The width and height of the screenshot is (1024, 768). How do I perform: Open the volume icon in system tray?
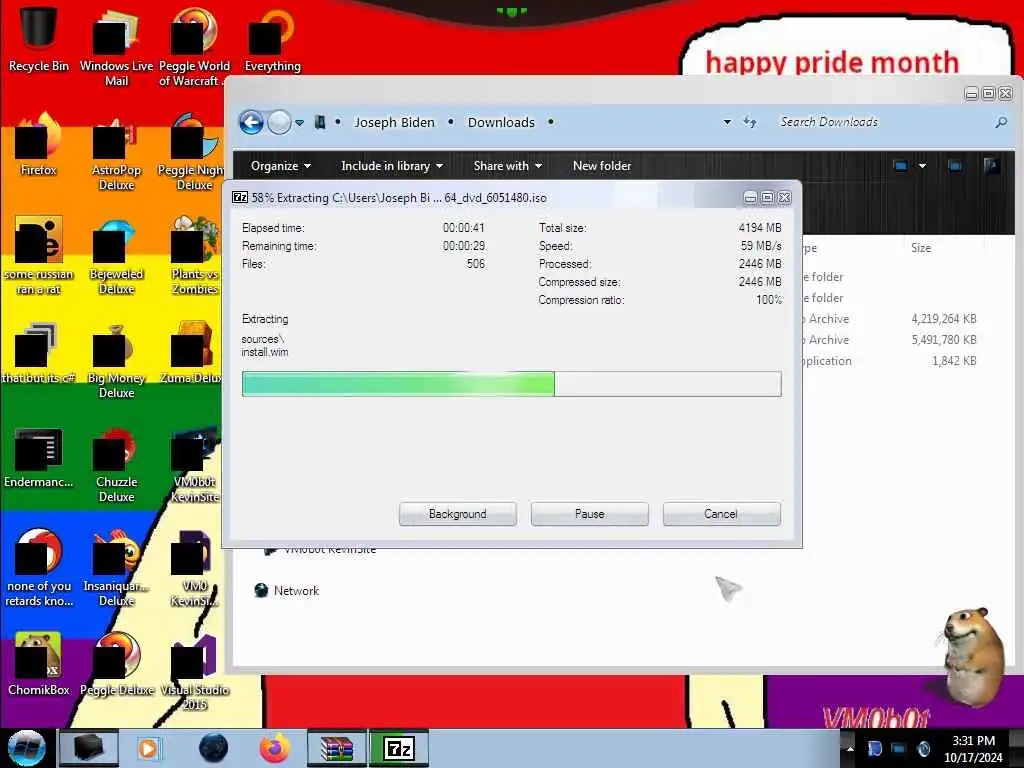click(x=923, y=748)
